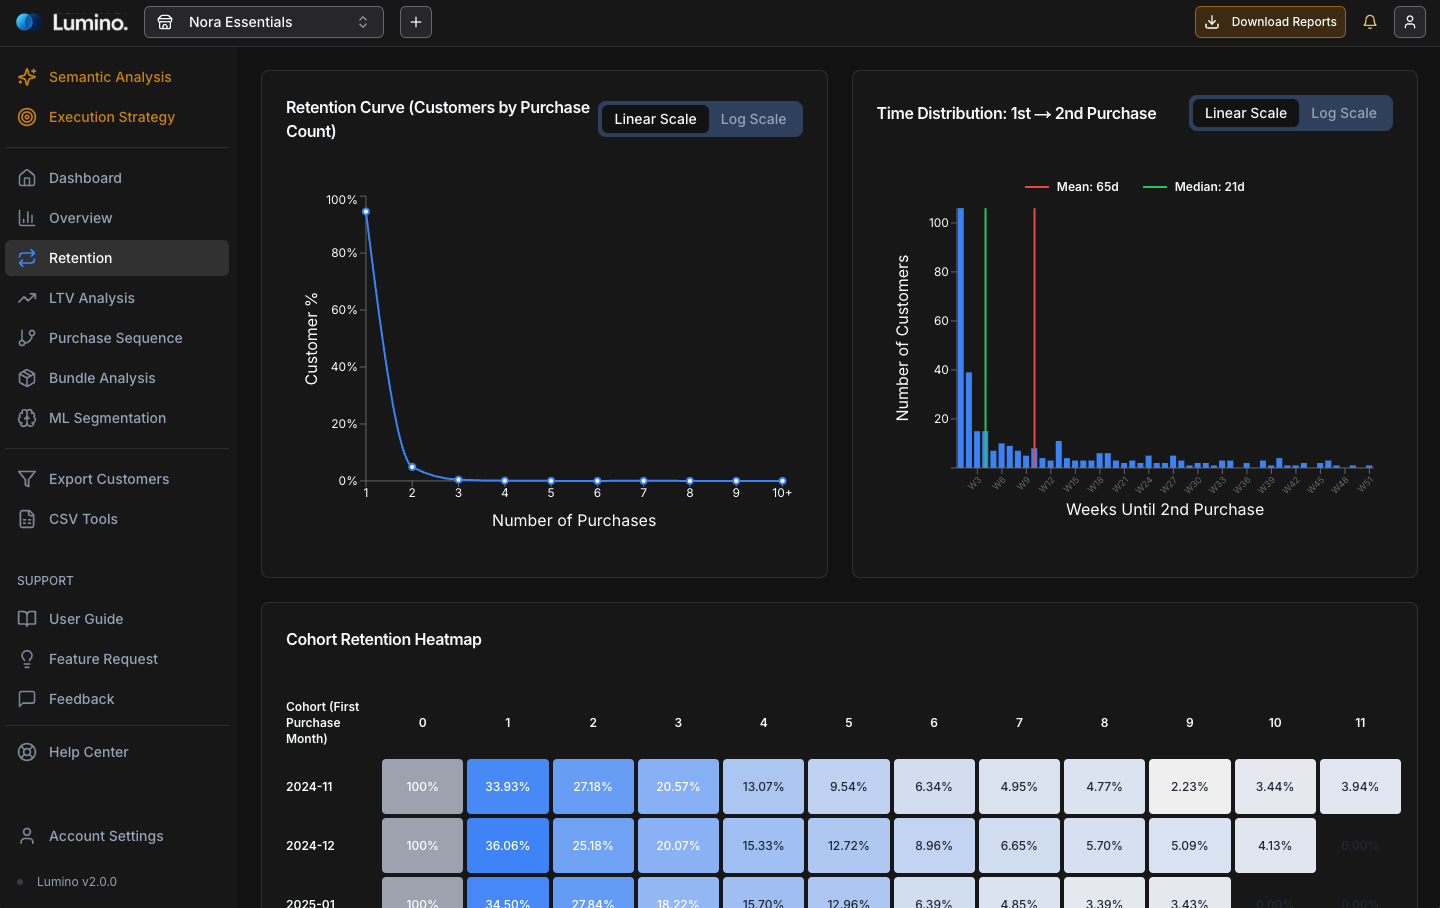Image resolution: width=1440 pixels, height=908 pixels.
Task: Switch to the Retention section
Action: point(80,258)
